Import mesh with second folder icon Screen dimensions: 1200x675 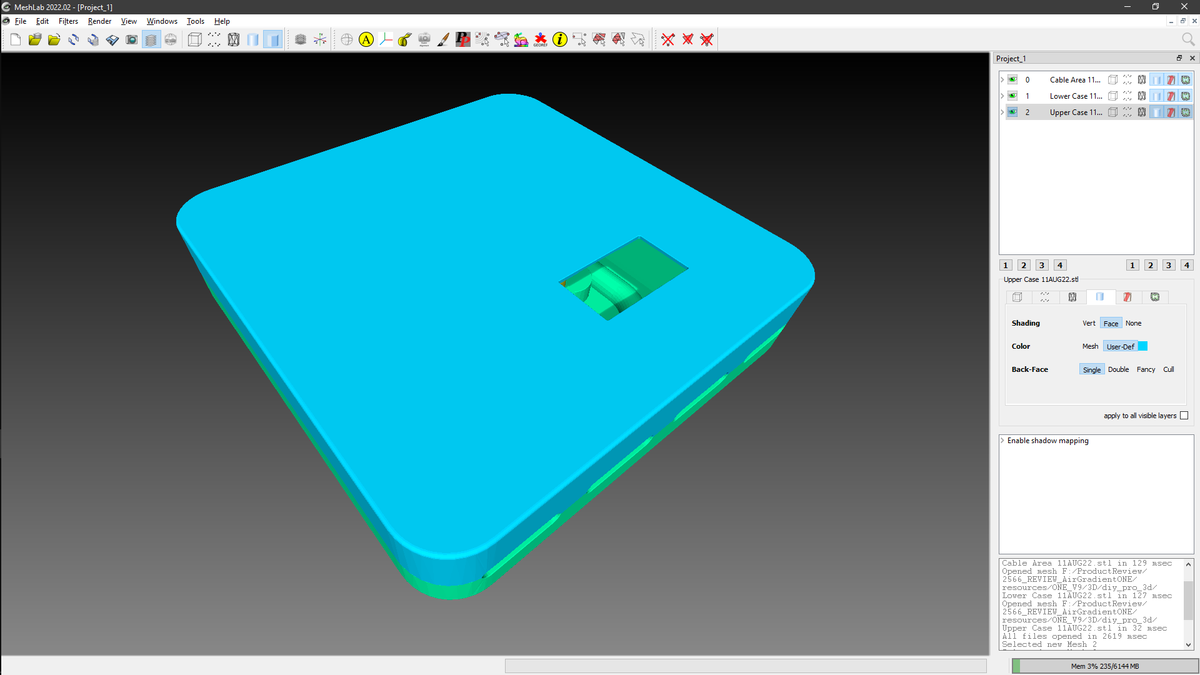54,40
